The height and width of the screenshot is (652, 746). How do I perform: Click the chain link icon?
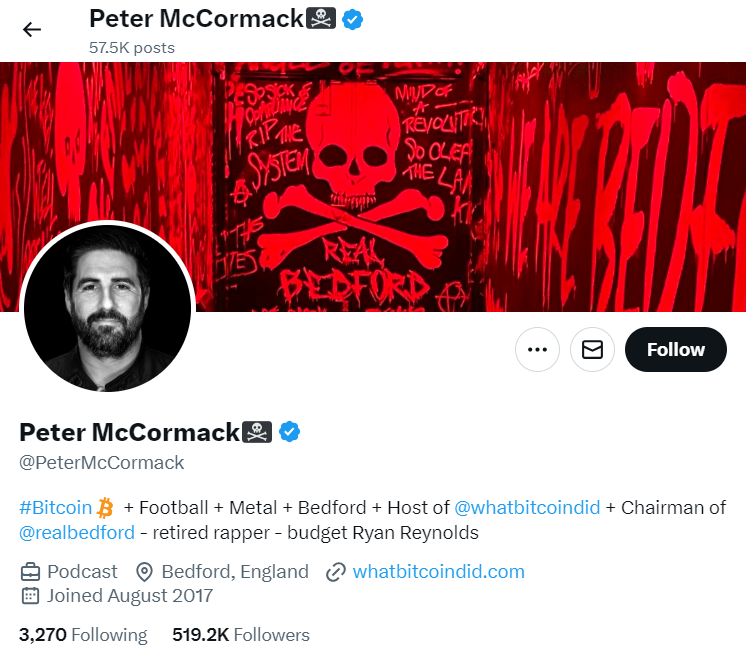(x=335, y=572)
